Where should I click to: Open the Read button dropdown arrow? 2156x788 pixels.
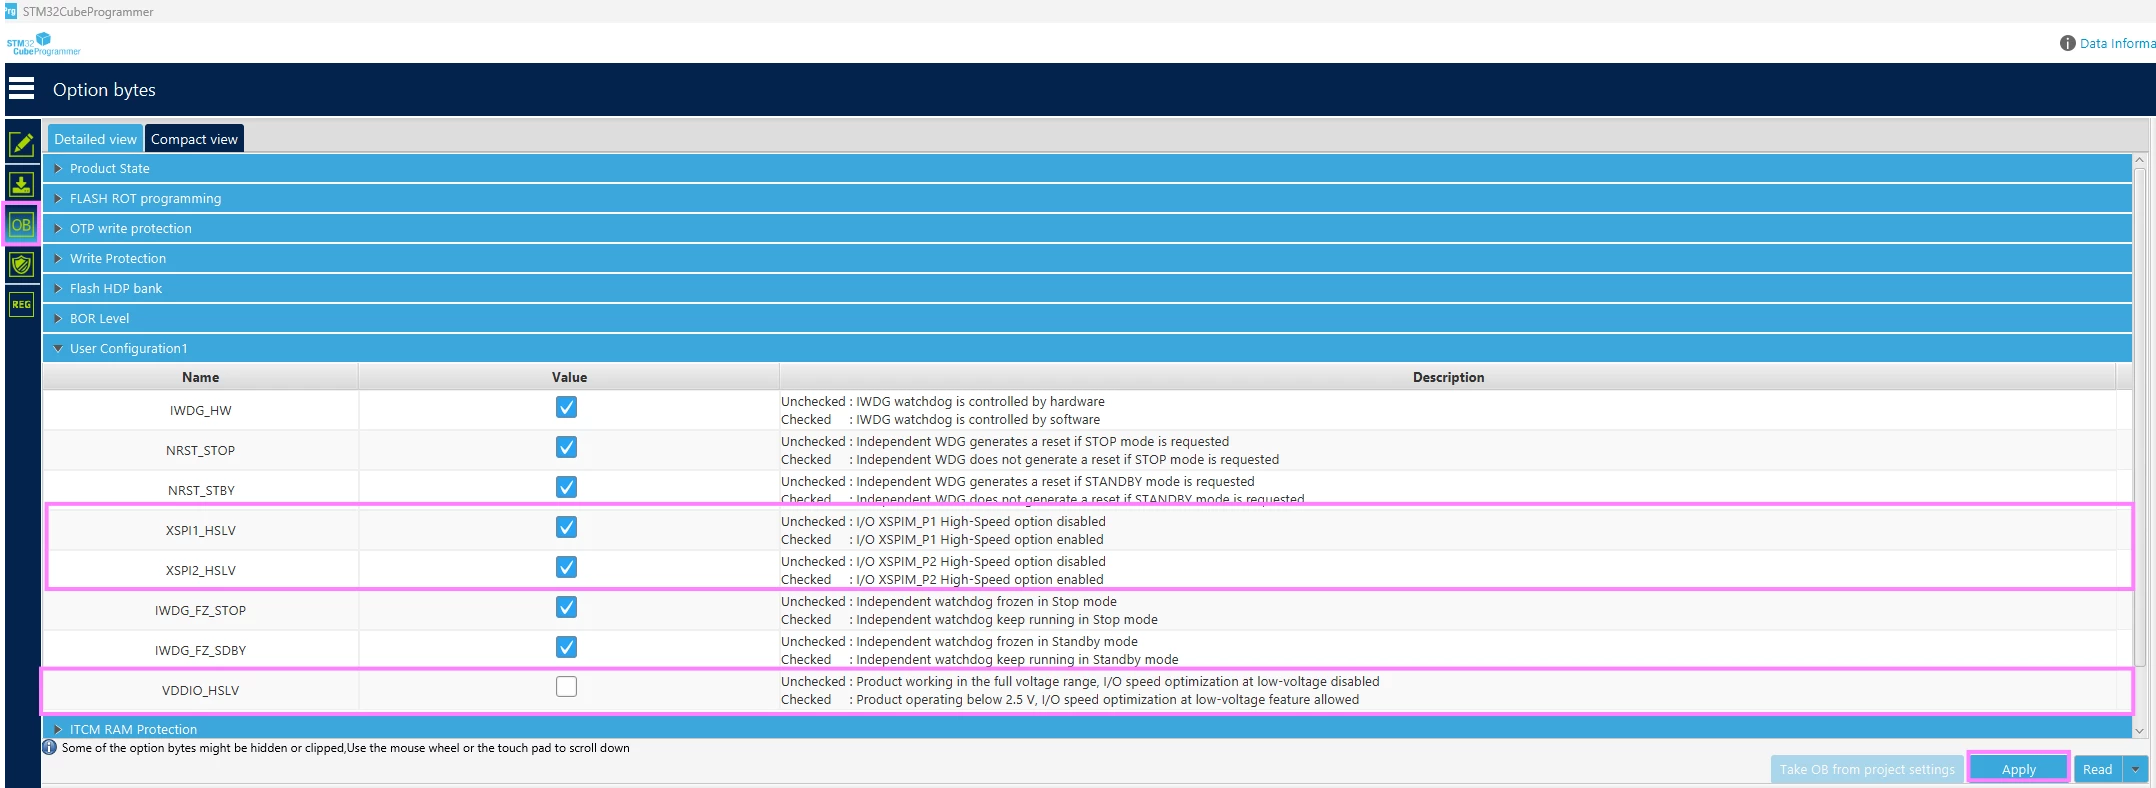(2135, 769)
